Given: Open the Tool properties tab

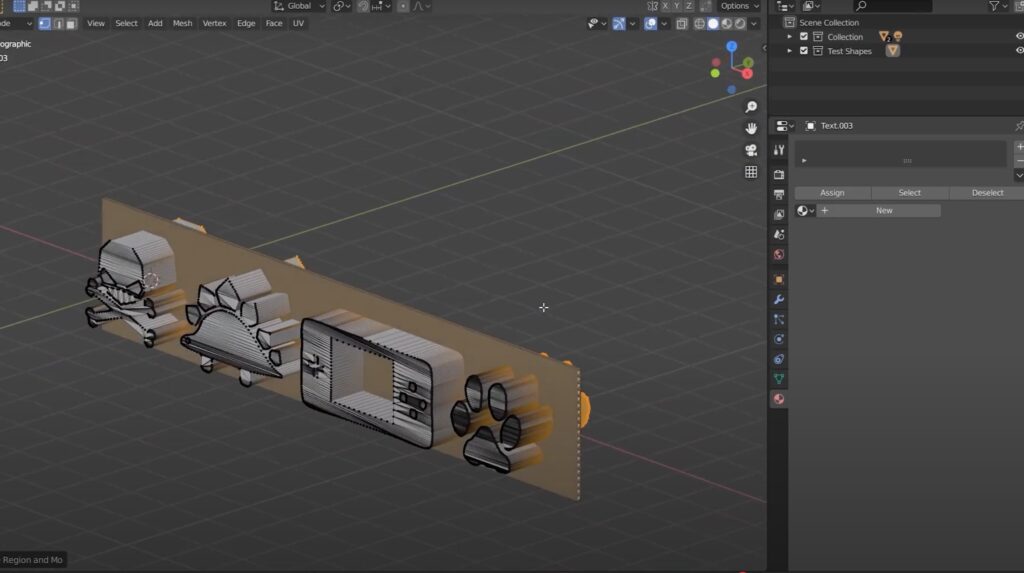Looking at the screenshot, I should pyautogui.click(x=778, y=150).
